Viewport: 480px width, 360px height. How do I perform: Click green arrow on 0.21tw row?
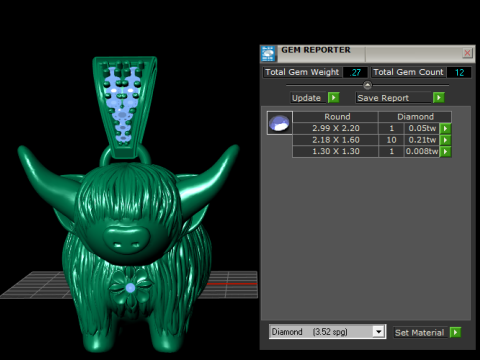click(x=445, y=140)
